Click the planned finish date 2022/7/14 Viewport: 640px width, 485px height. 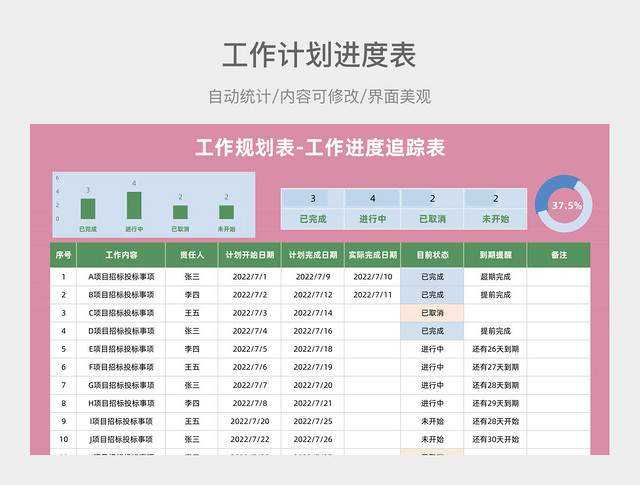(x=313, y=313)
